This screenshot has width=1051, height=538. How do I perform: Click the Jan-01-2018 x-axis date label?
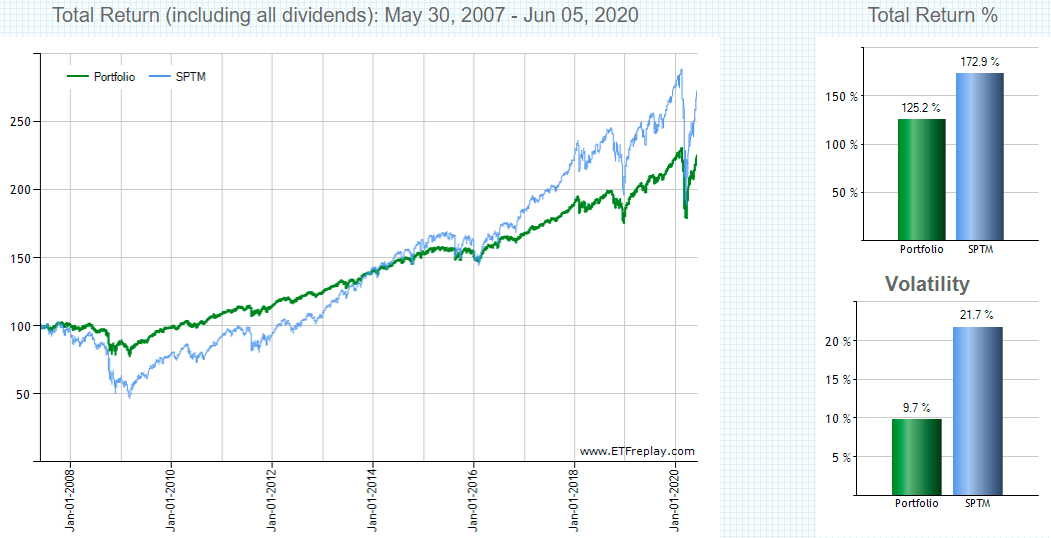coord(574,500)
